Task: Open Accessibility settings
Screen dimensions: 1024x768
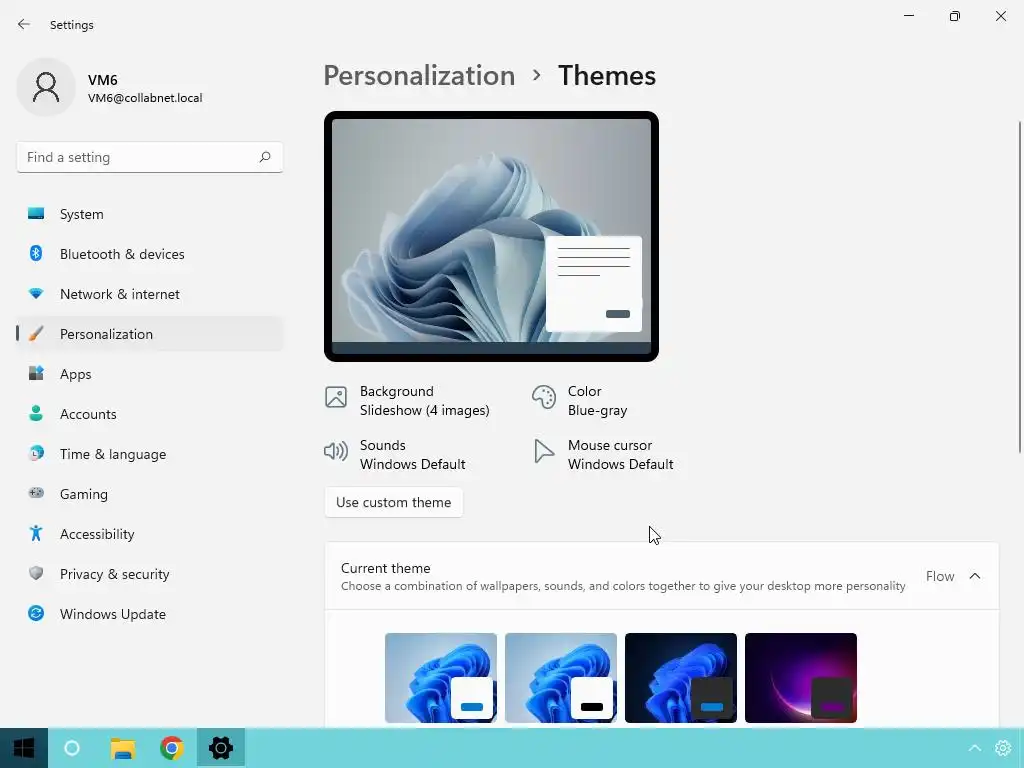Action: point(150,534)
